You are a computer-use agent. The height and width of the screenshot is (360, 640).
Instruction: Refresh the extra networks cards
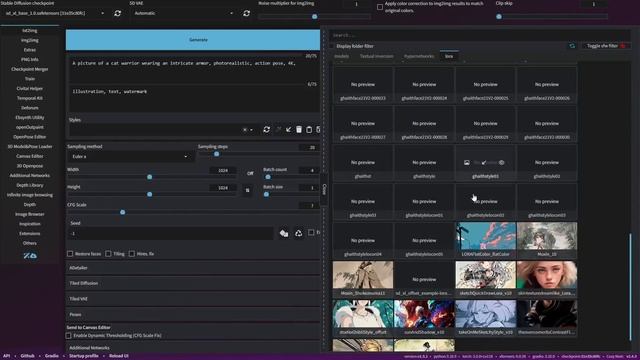(572, 46)
